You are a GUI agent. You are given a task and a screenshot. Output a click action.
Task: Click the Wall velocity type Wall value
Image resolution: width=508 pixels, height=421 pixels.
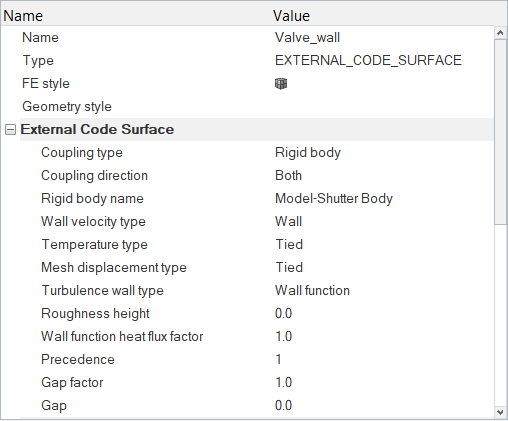[x=288, y=221]
